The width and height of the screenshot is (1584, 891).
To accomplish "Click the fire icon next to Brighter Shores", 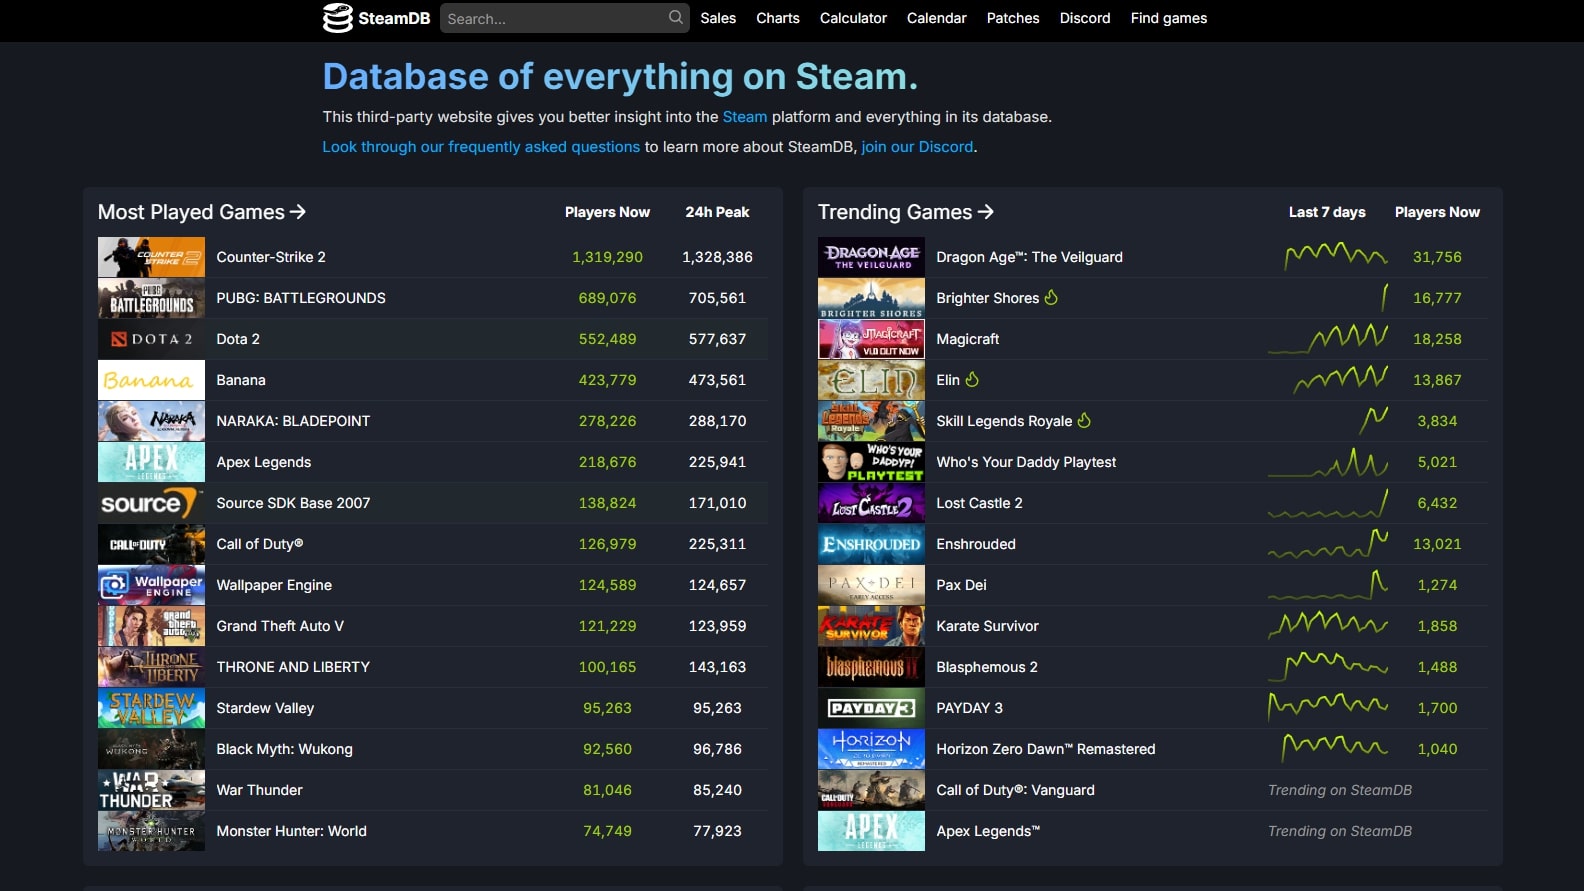I will (1051, 297).
